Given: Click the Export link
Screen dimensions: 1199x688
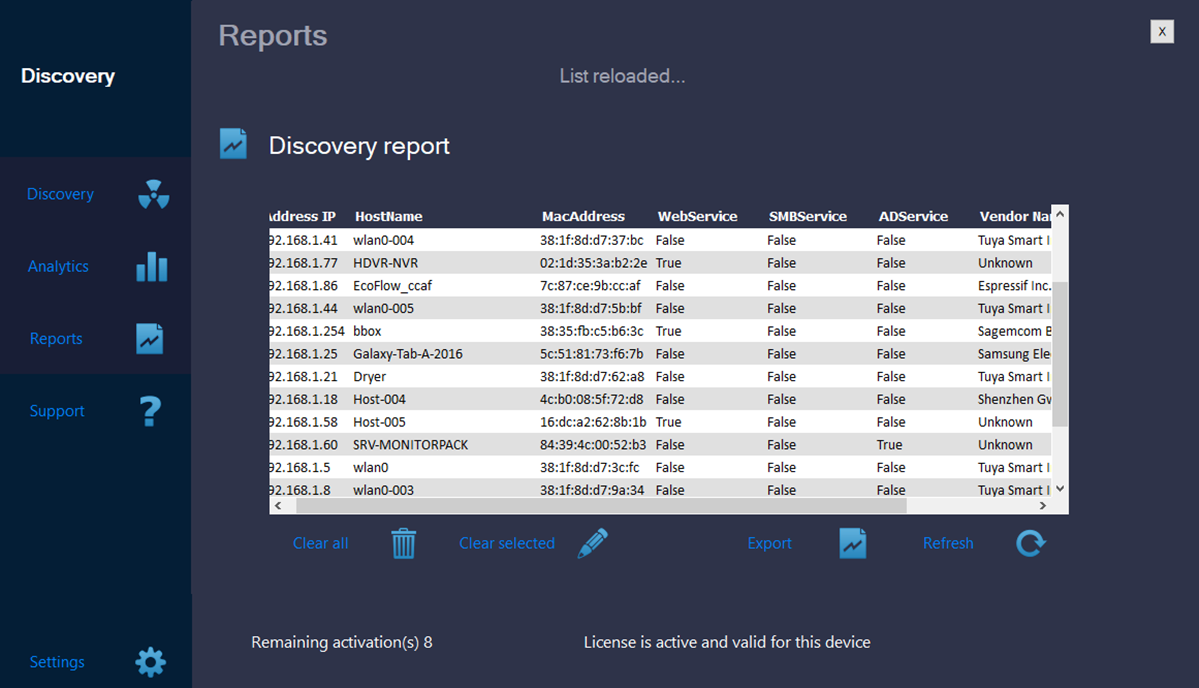Looking at the screenshot, I should tap(769, 544).
